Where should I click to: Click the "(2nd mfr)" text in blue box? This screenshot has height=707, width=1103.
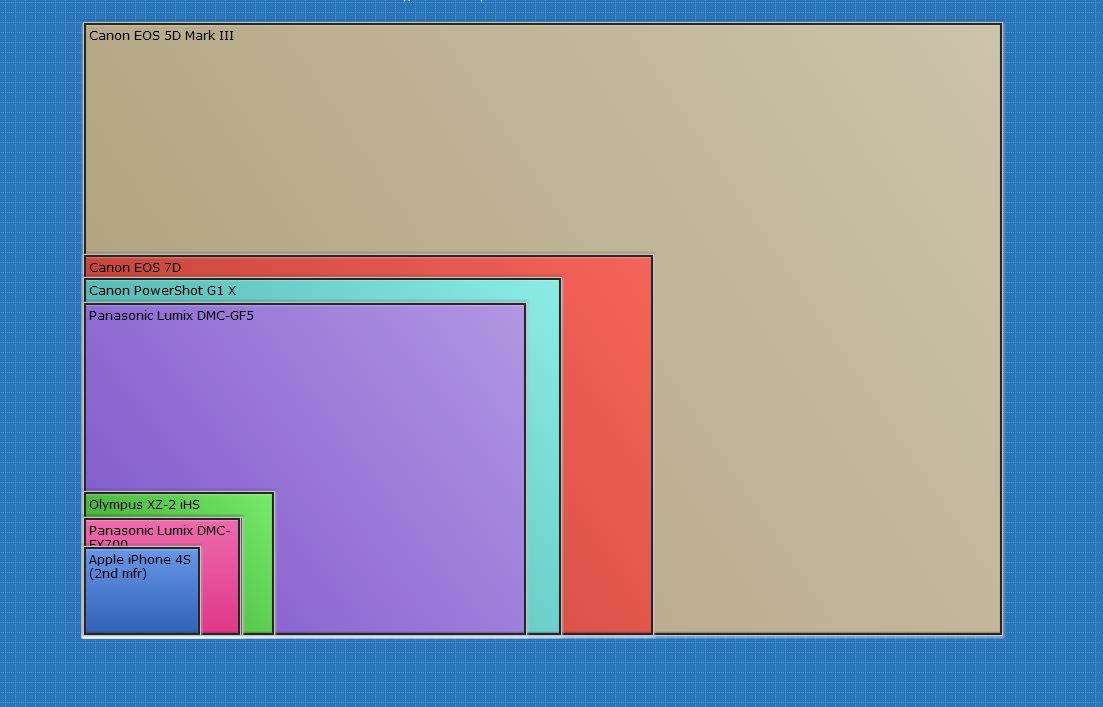point(118,574)
